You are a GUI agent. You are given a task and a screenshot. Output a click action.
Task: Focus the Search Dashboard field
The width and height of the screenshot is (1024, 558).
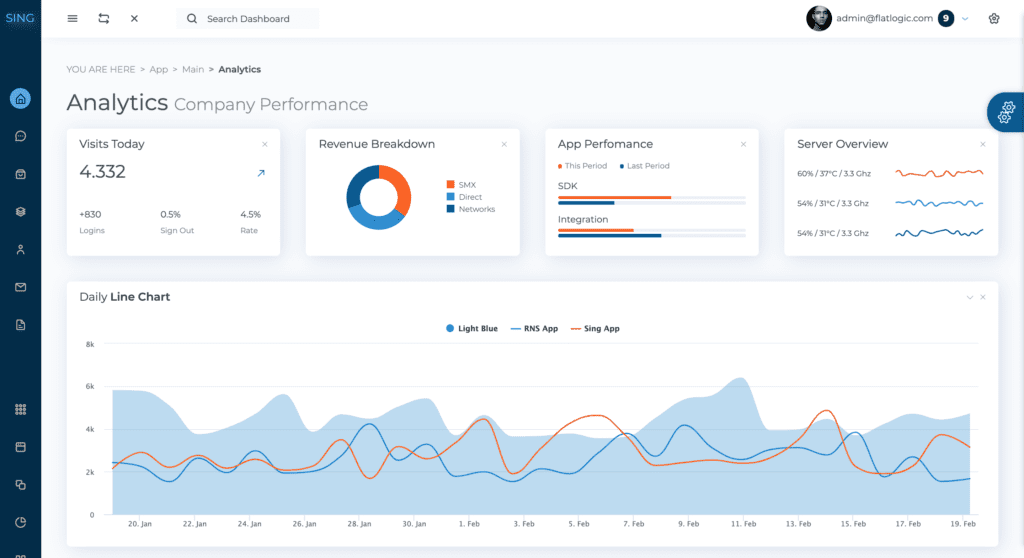248,18
